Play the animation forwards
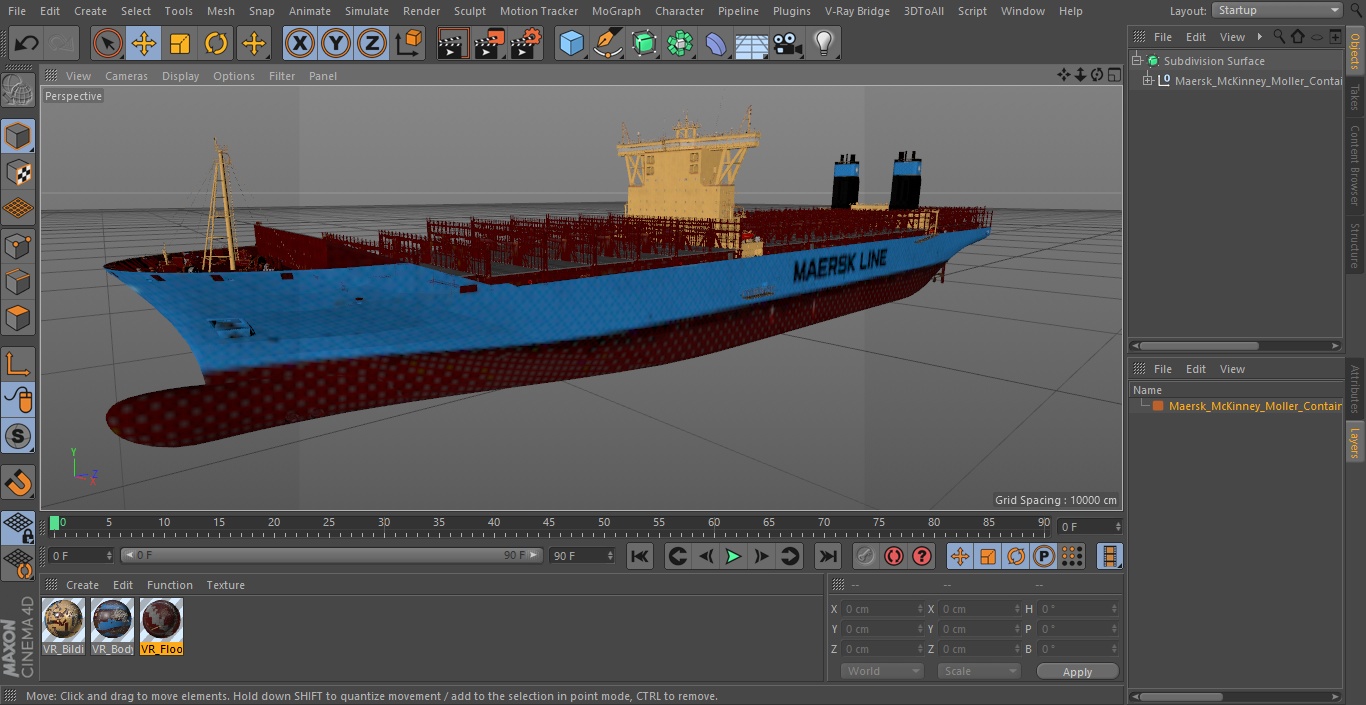 pyautogui.click(x=733, y=556)
